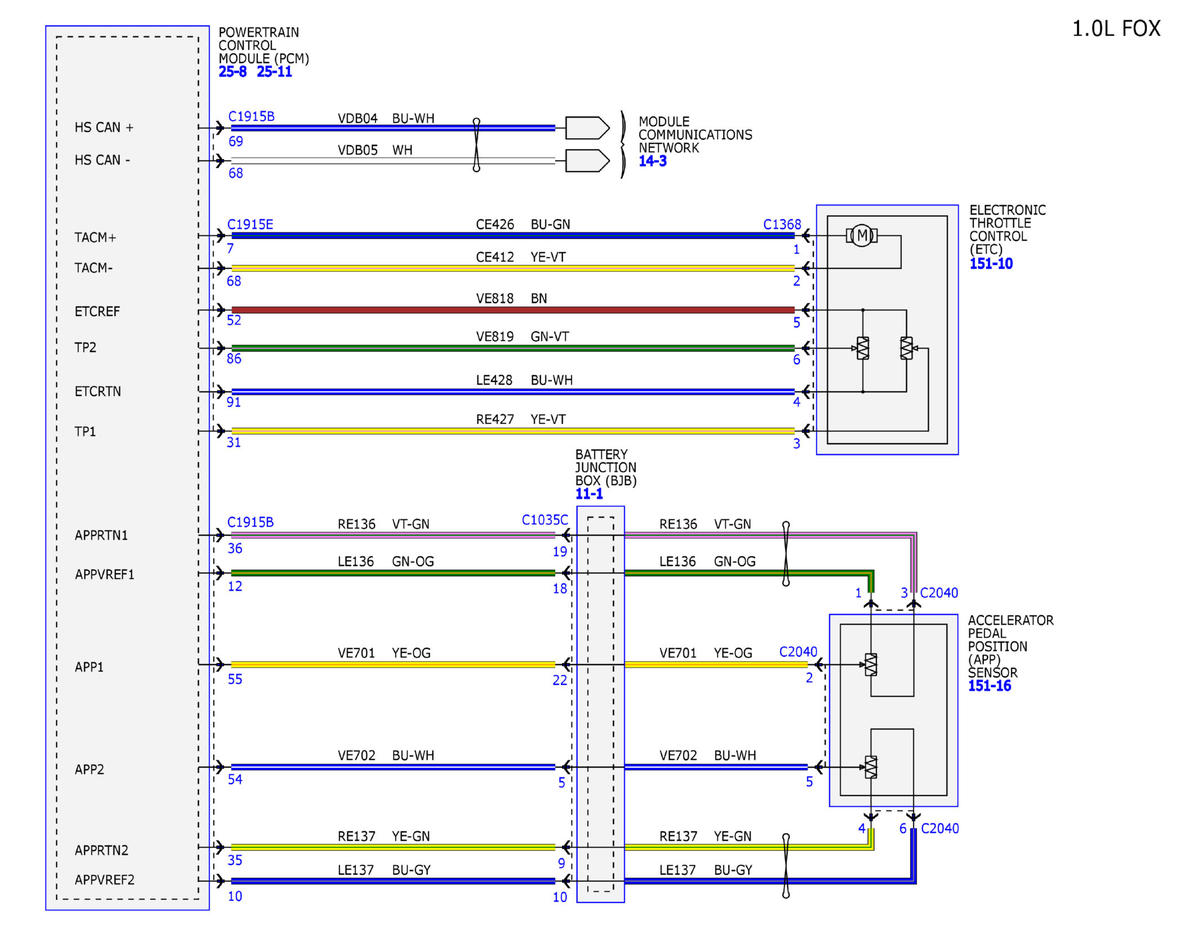Click BJB pin number 18 on LE136

click(560, 589)
